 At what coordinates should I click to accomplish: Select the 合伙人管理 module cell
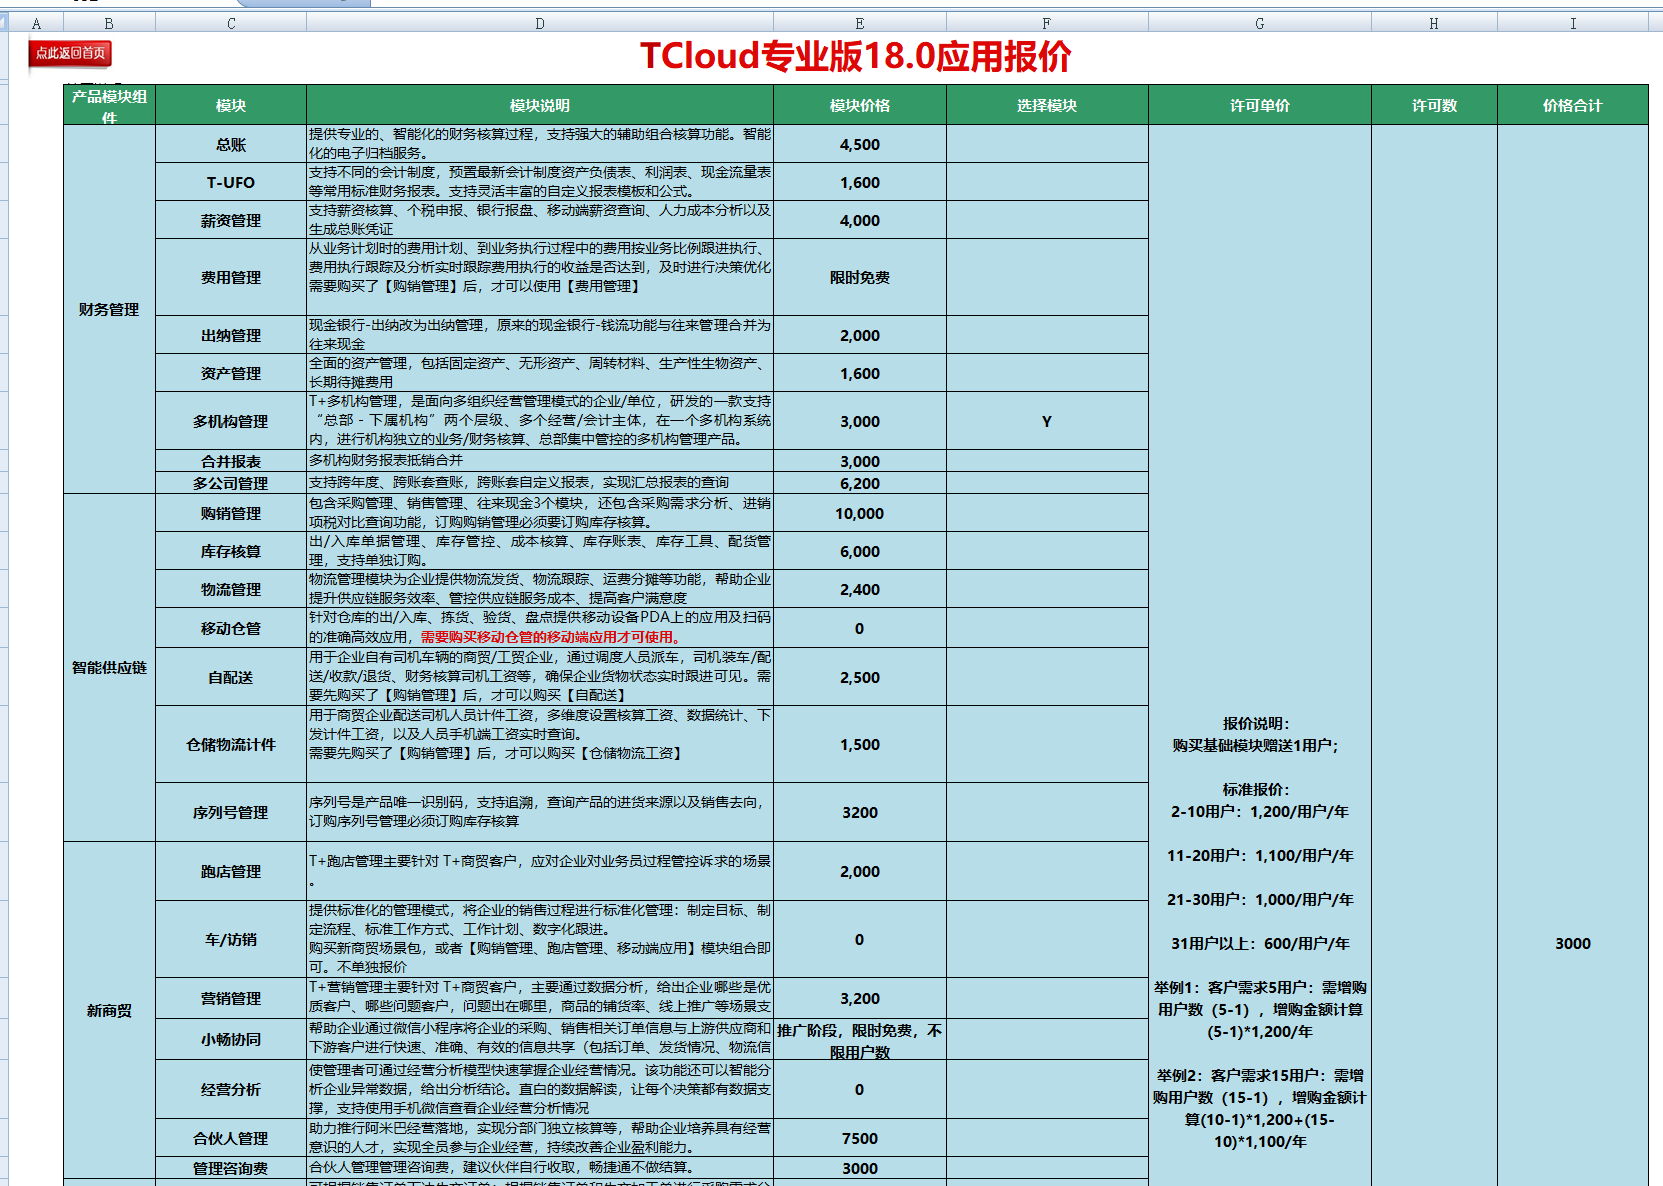point(231,1138)
